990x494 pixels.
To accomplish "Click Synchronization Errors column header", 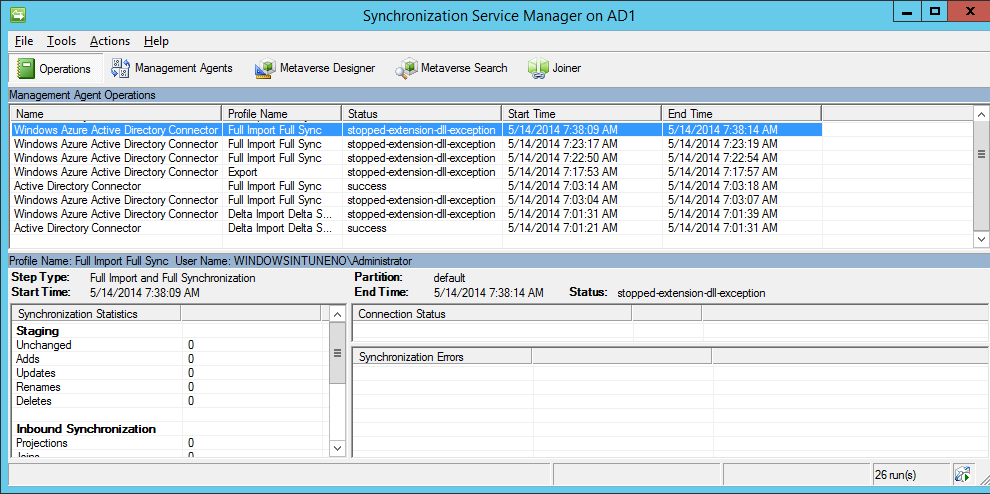I will click(442, 357).
